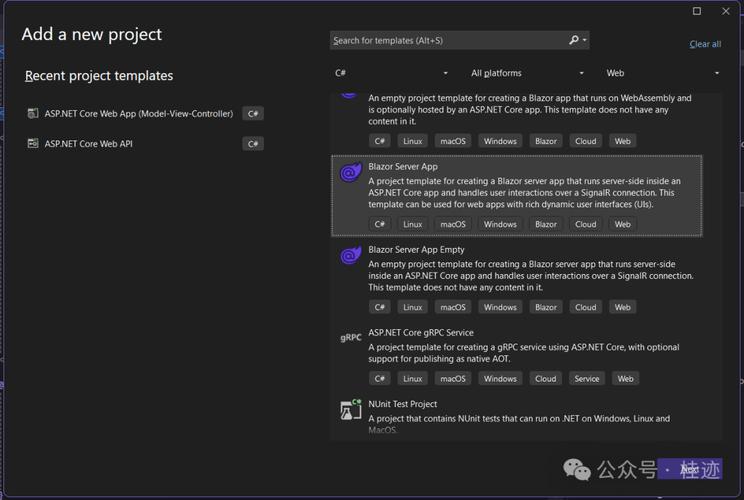744x500 pixels.
Task: Select the ASP.NET Core gRPC Service template
Action: pos(517,356)
